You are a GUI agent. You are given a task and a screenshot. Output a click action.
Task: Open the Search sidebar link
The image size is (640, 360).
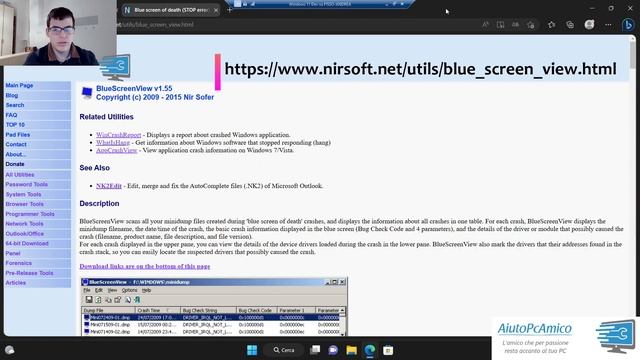pos(15,105)
